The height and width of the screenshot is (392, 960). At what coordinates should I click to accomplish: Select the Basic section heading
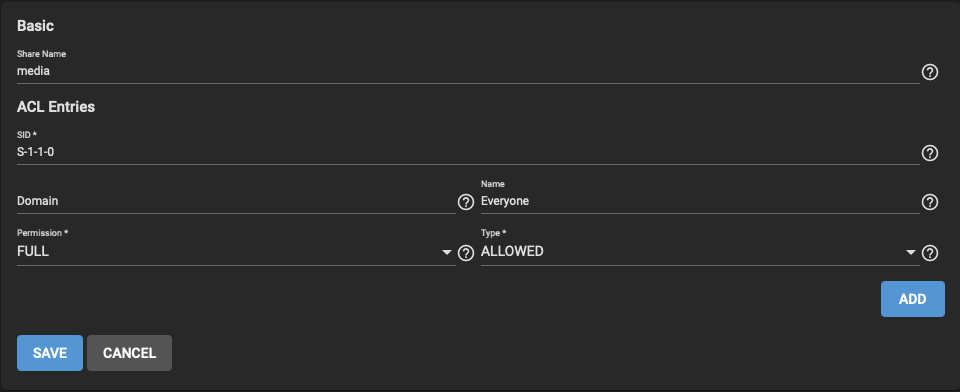(x=36, y=26)
